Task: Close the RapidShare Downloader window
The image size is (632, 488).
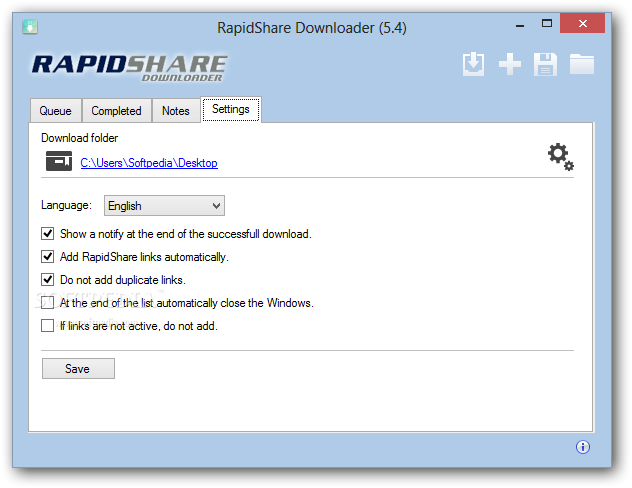Action: tap(582, 23)
